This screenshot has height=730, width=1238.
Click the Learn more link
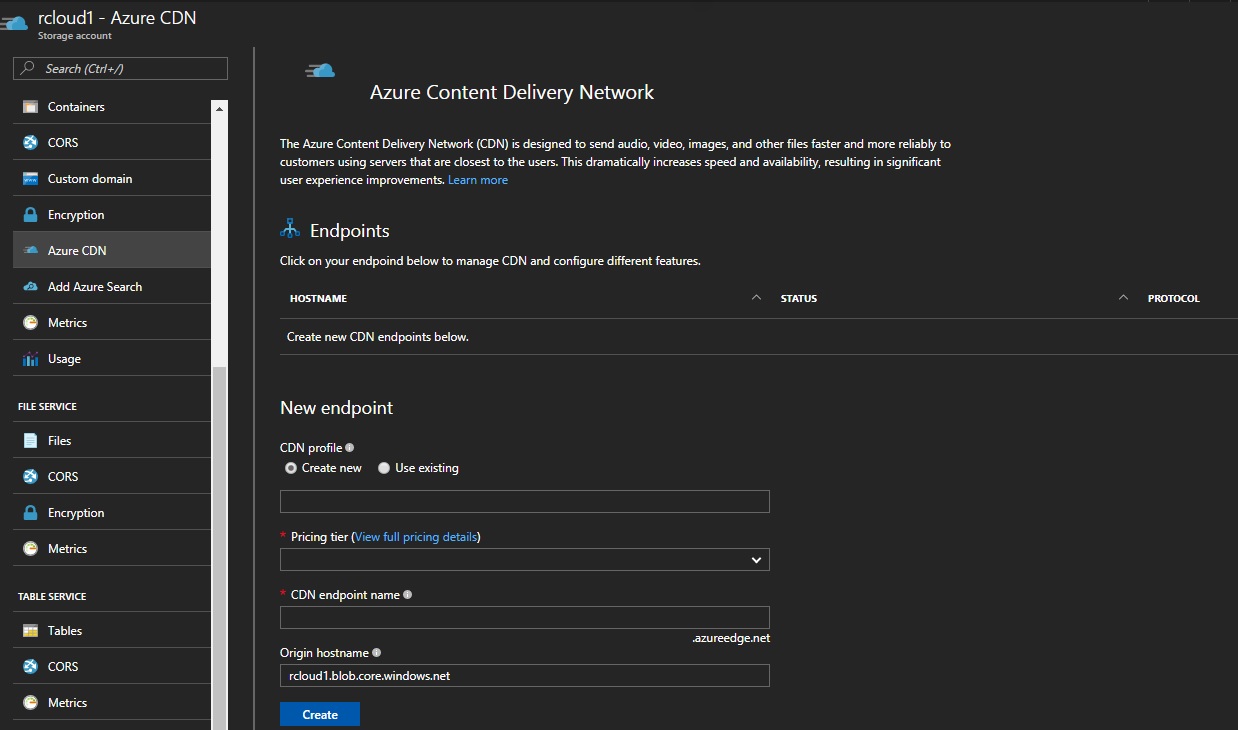click(x=478, y=180)
